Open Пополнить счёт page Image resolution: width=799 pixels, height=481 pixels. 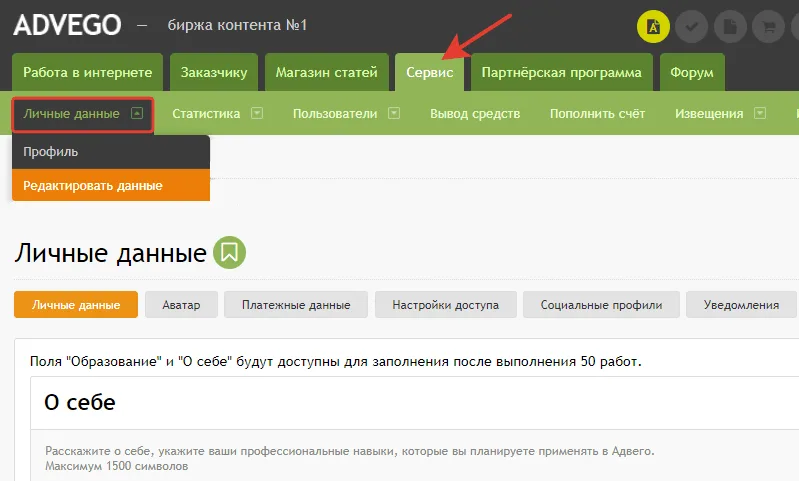pyautogui.click(x=597, y=114)
